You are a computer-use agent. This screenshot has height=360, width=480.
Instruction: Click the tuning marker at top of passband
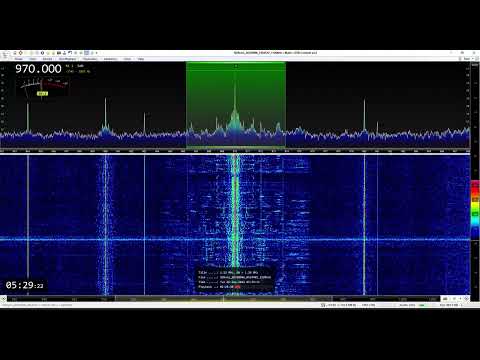point(236,66)
